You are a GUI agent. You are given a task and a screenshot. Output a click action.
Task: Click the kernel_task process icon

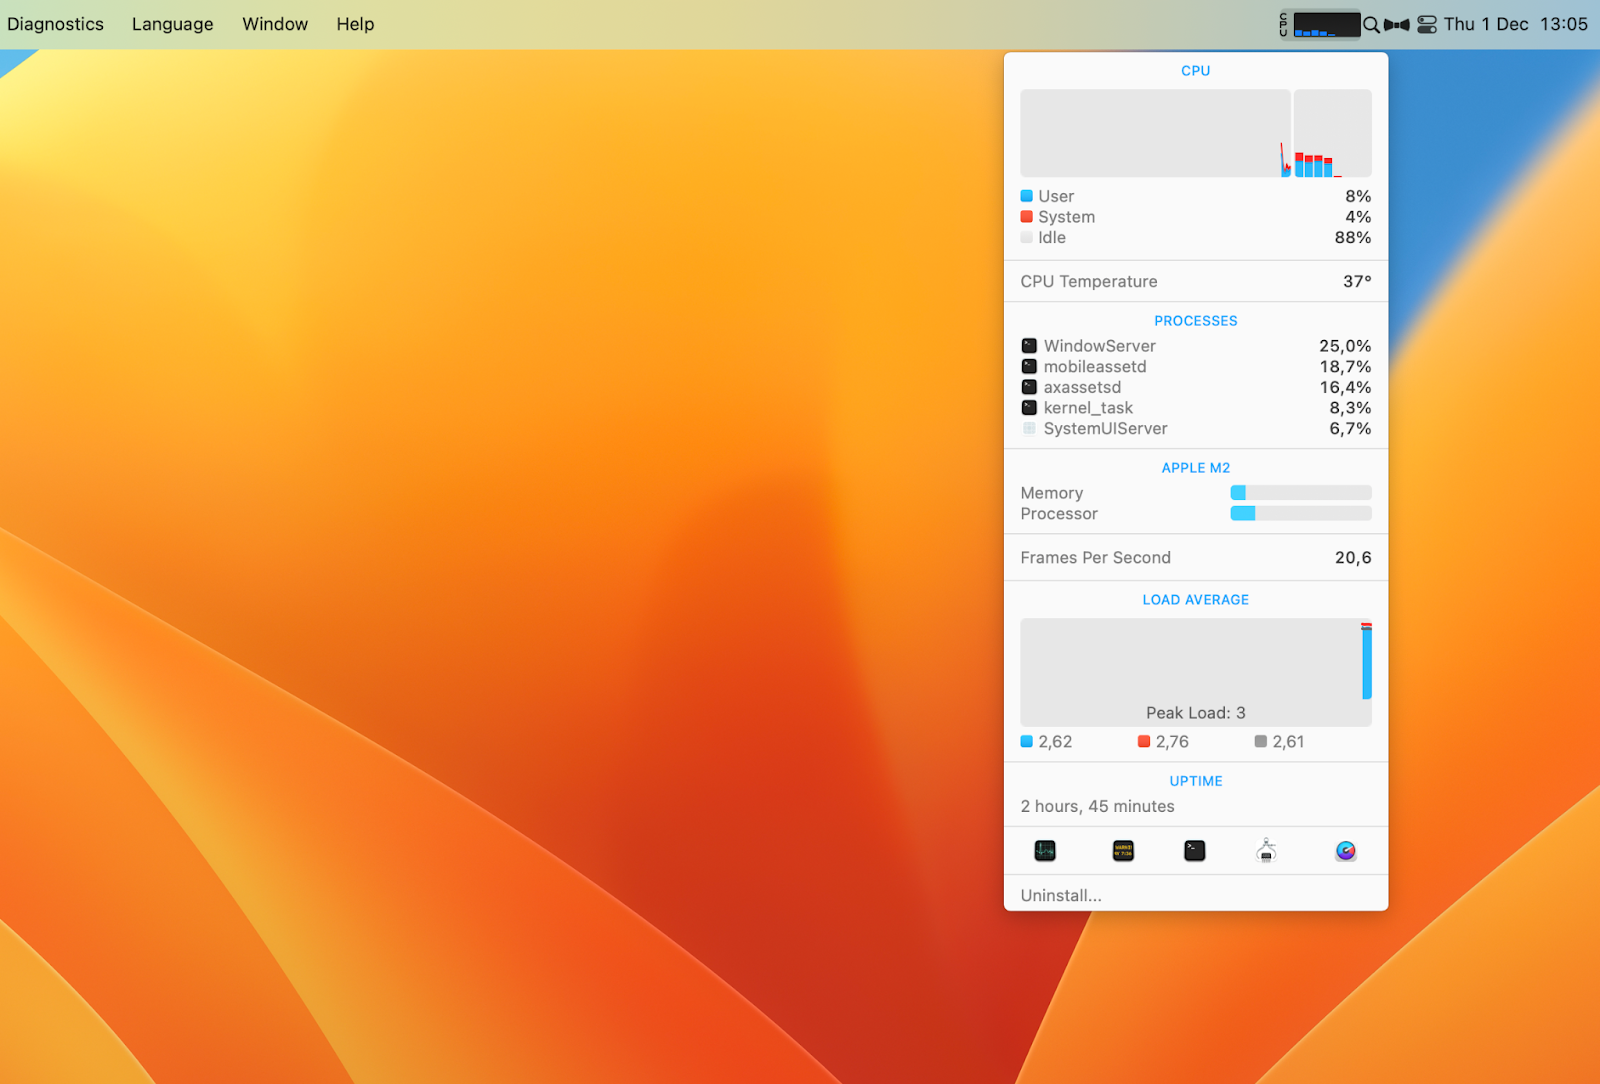[1029, 408]
